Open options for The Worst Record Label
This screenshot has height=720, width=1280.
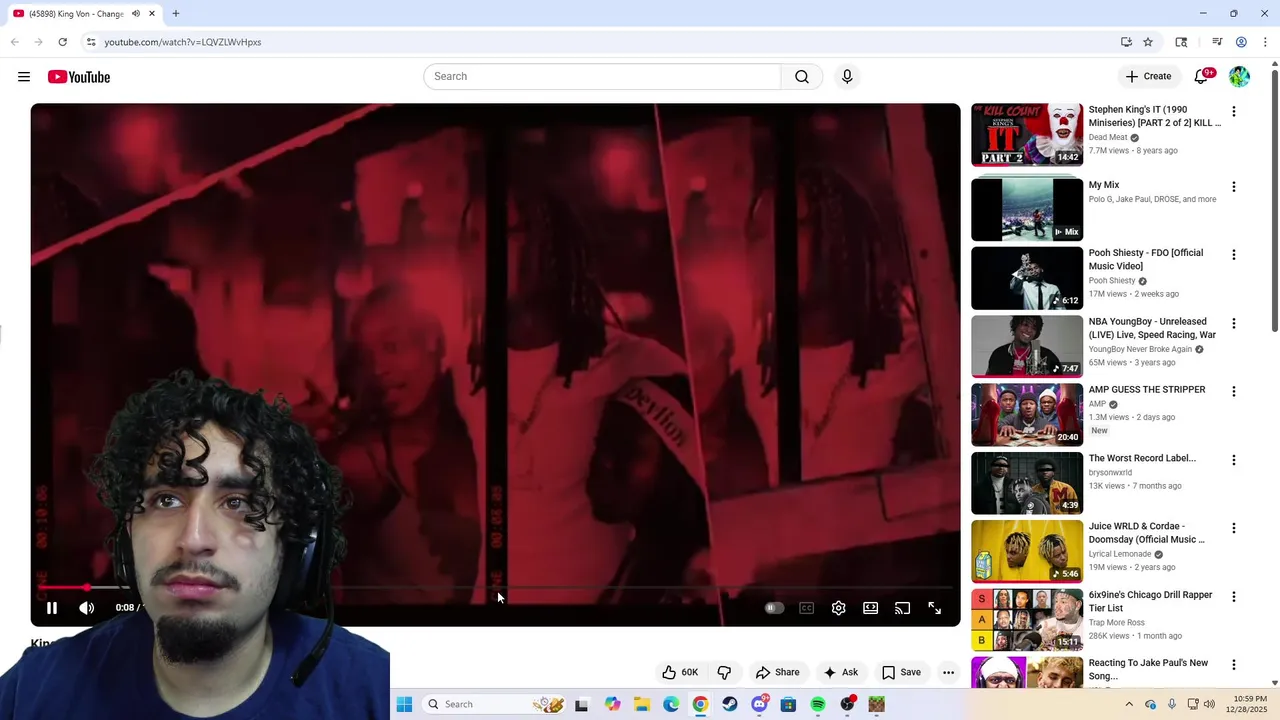[x=1233, y=460]
